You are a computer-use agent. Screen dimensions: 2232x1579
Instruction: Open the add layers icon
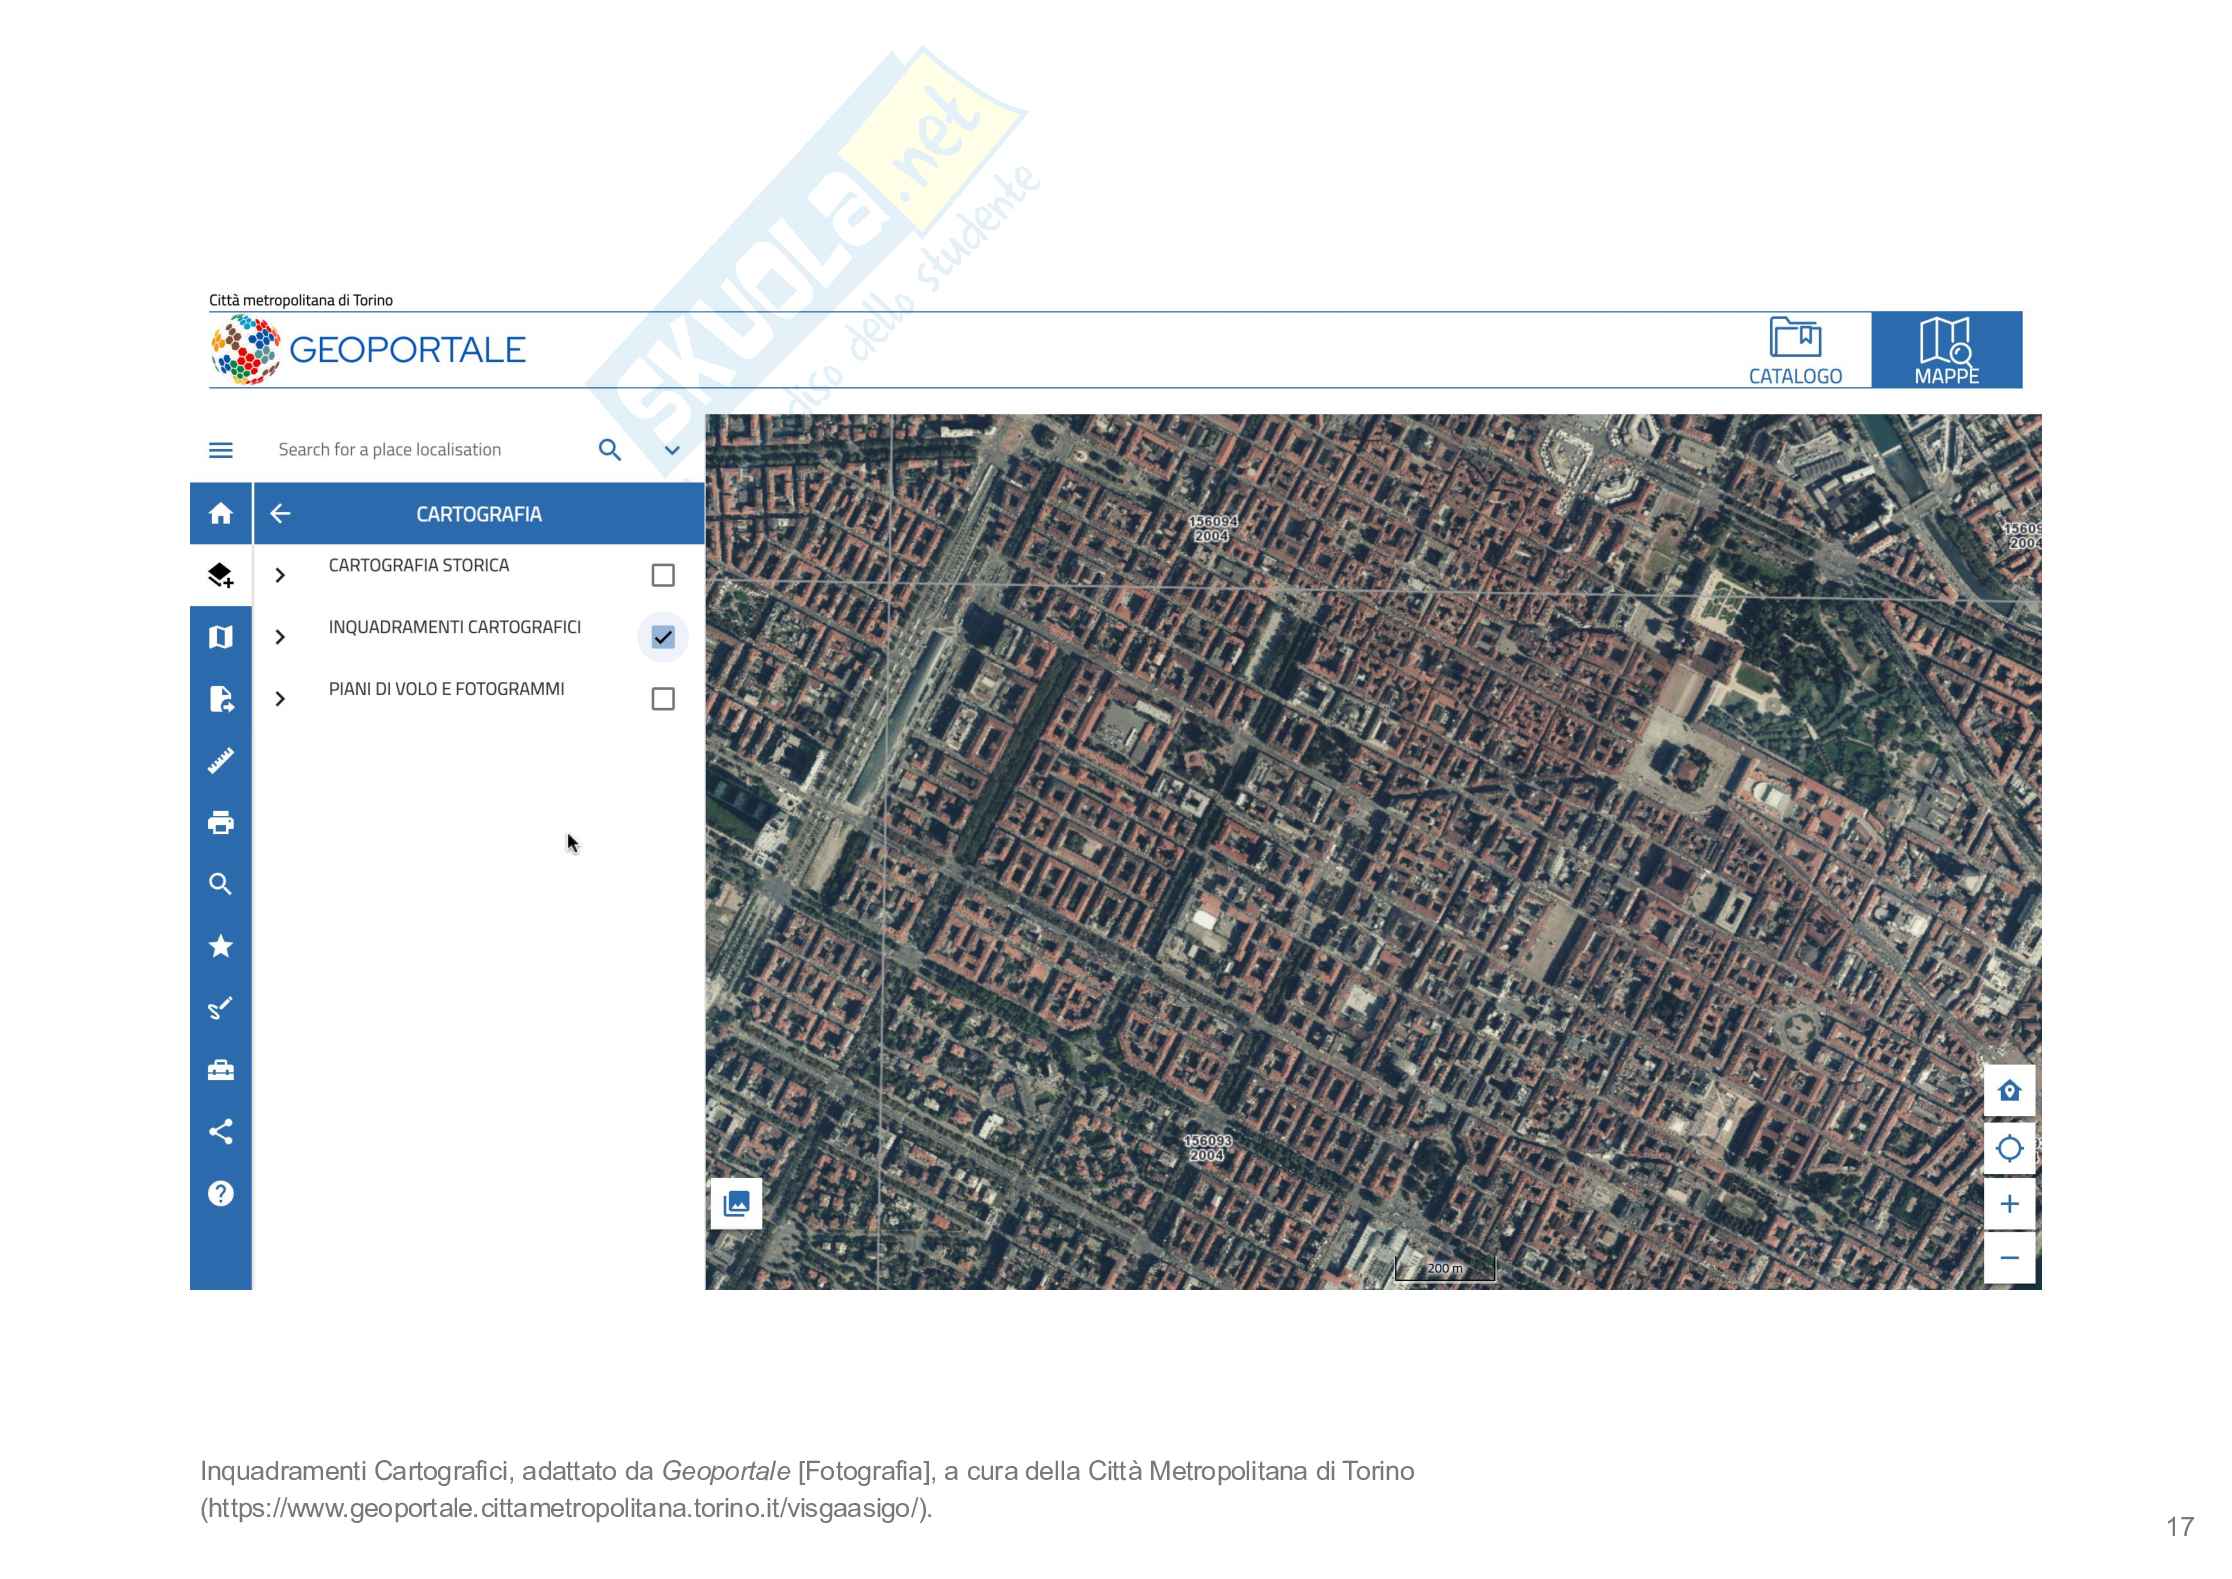(x=220, y=575)
